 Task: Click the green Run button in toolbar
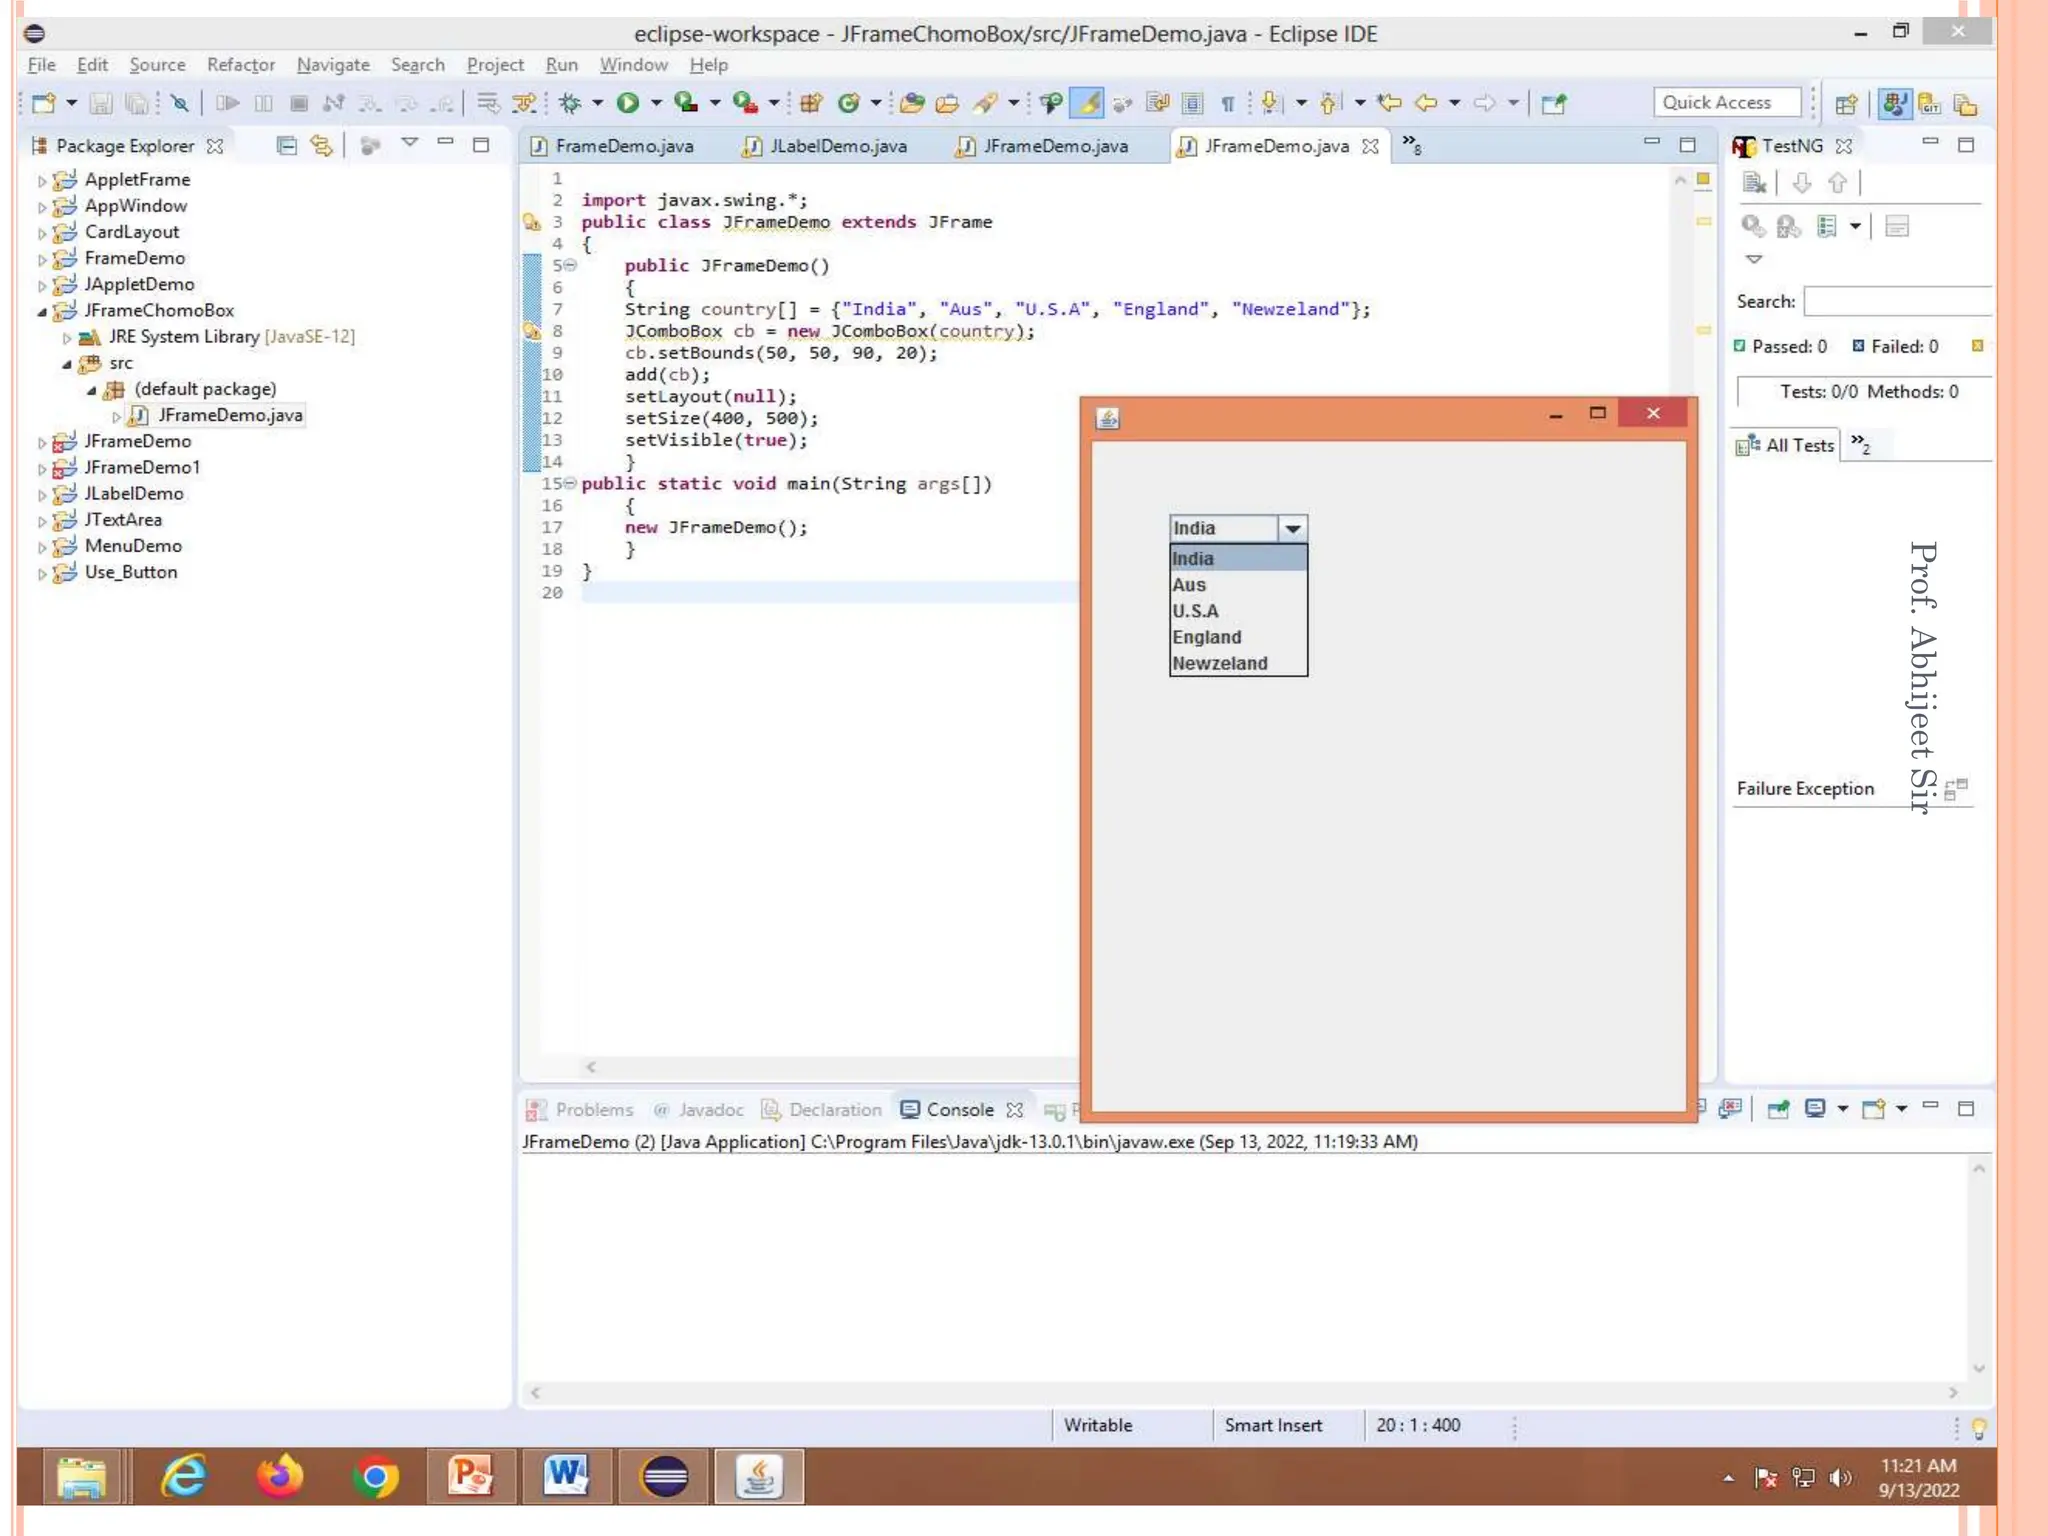pos(627,103)
